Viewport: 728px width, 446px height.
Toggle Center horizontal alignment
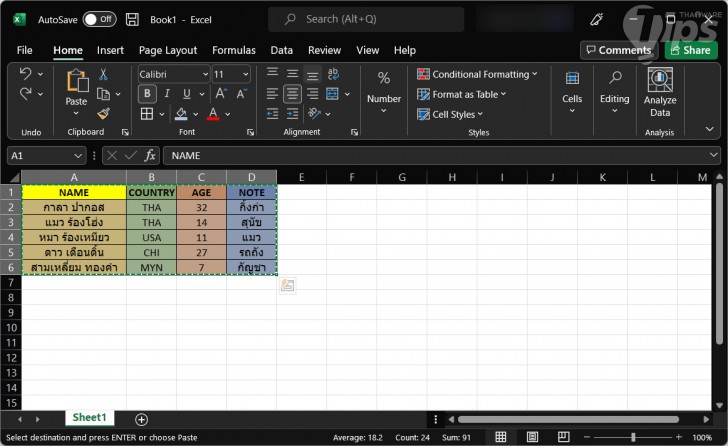292,94
